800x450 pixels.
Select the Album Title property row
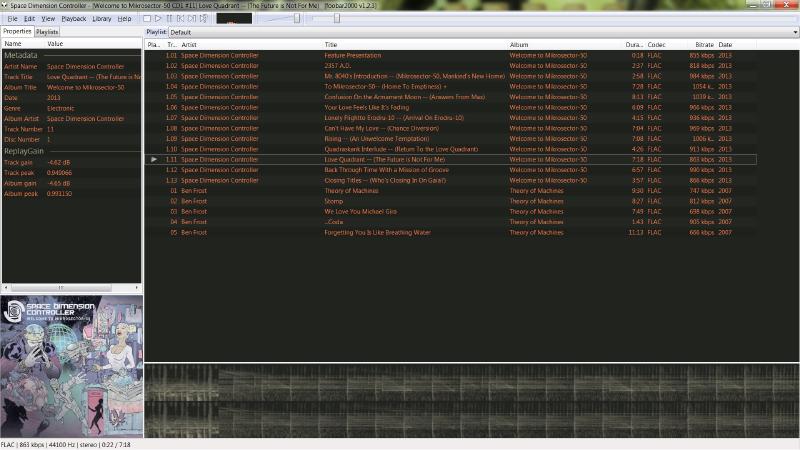(71, 87)
